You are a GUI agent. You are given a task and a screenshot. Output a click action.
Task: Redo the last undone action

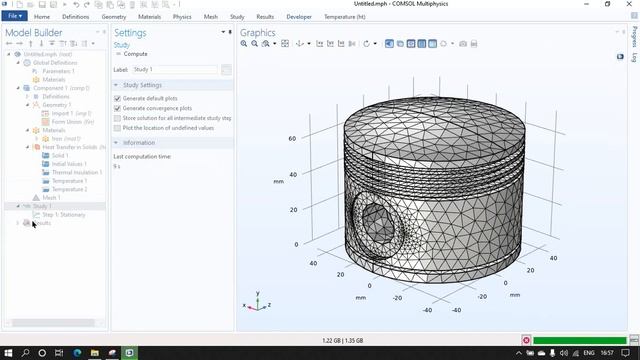coord(87,5)
